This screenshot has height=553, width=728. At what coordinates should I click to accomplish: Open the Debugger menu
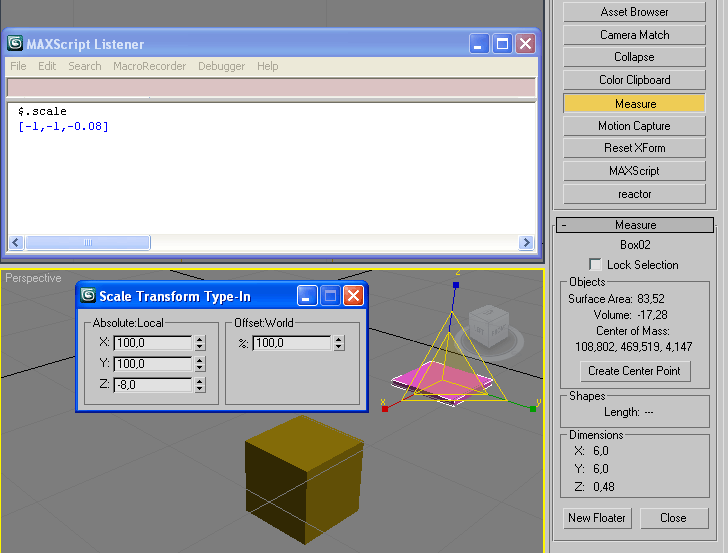221,66
